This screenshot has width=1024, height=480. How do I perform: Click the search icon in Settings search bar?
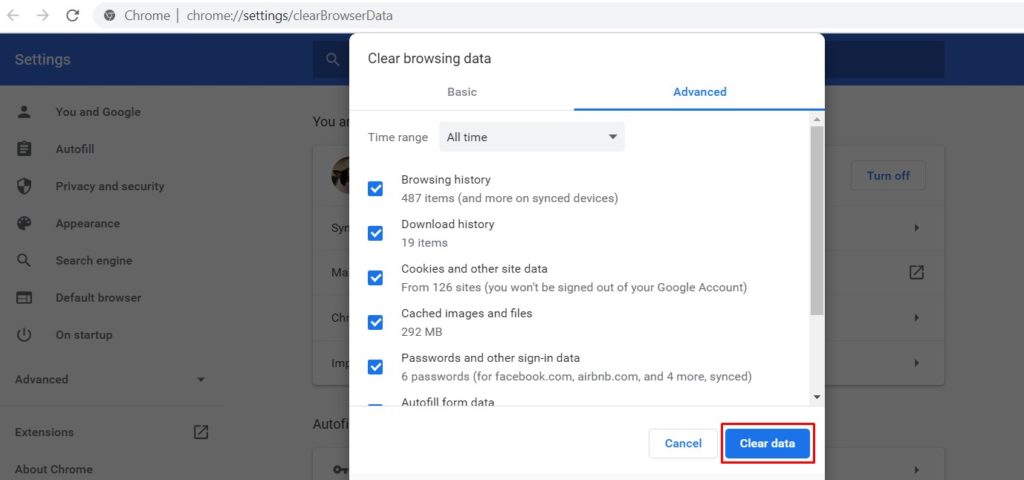click(333, 59)
